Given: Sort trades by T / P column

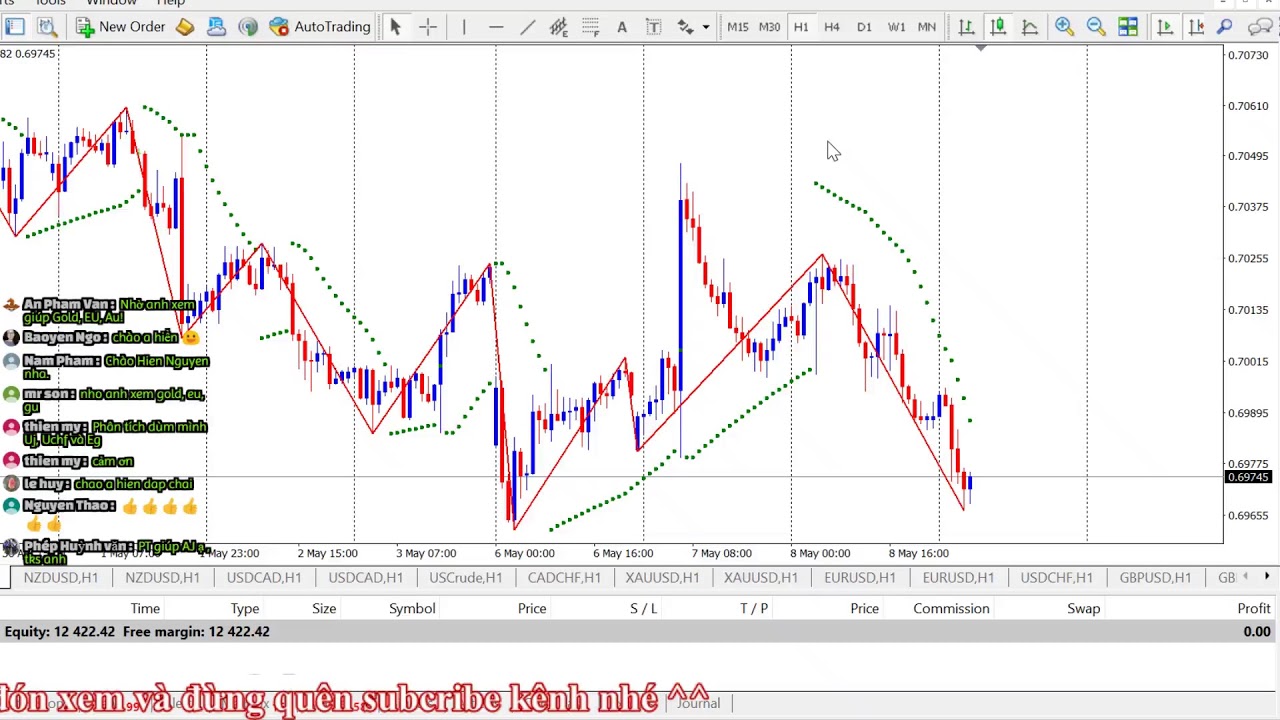Looking at the screenshot, I should tap(754, 608).
